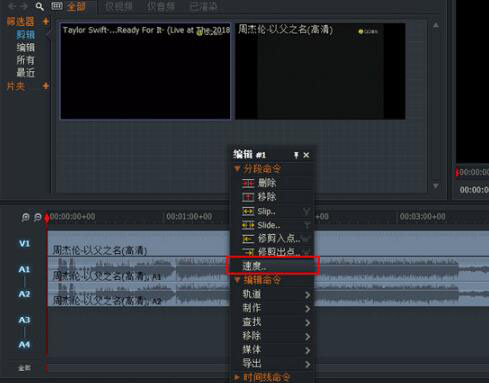Click the 00:00:00+00 ruler timecode
489x383 pixels.
point(73,217)
